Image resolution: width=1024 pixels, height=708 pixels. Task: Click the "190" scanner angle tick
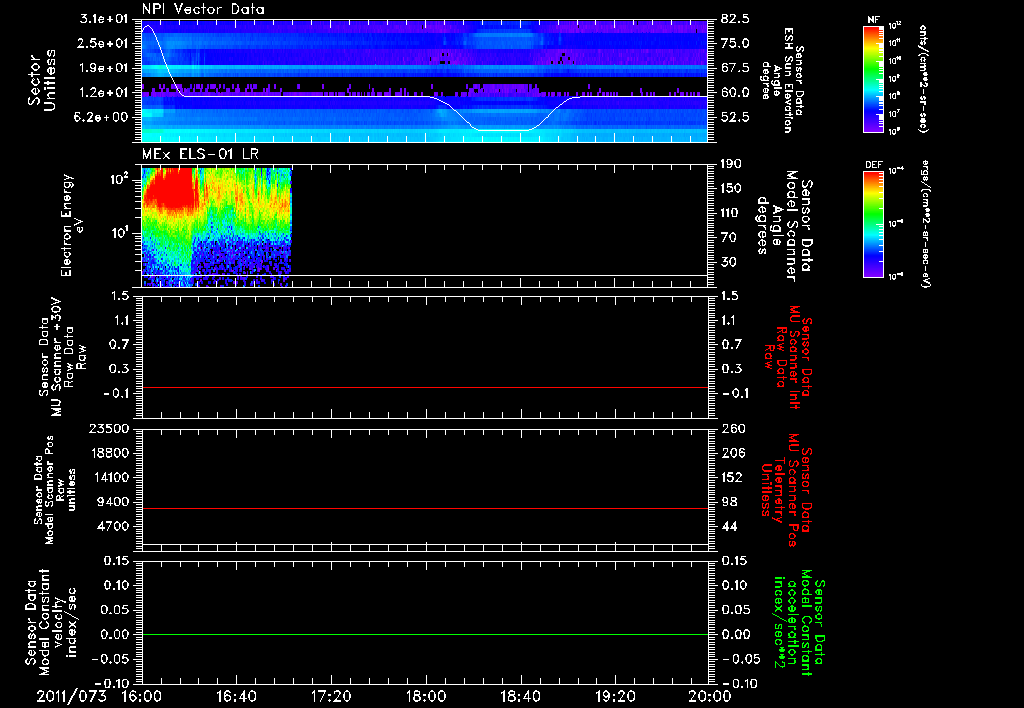click(732, 164)
